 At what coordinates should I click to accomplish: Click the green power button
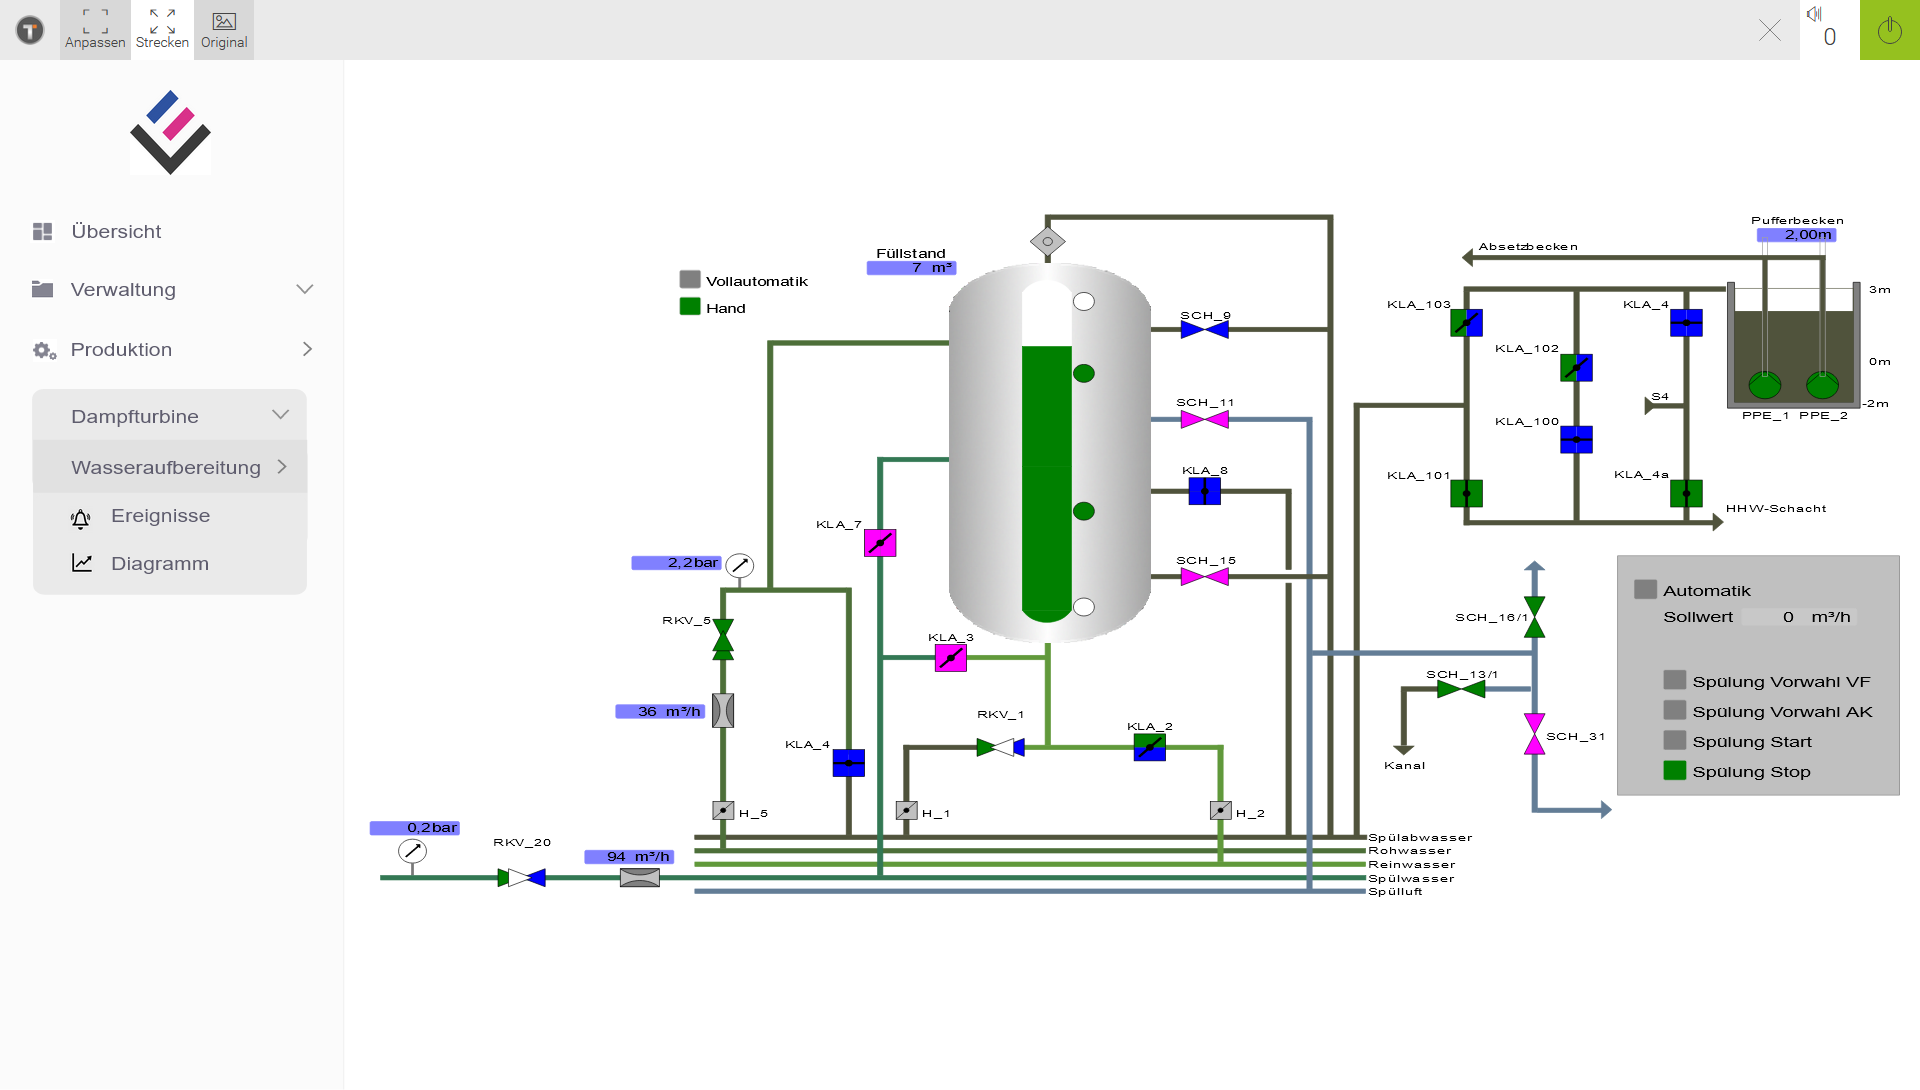click(x=1889, y=30)
